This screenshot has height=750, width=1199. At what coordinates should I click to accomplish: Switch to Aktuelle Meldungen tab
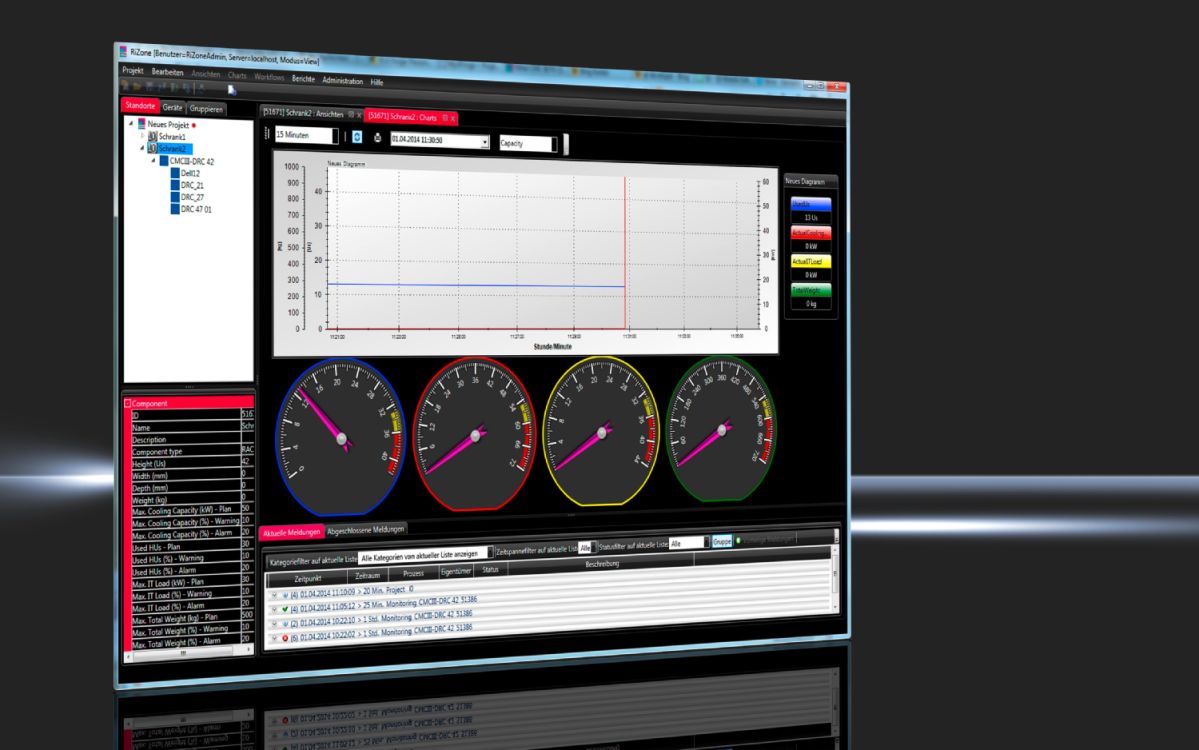[x=291, y=533]
